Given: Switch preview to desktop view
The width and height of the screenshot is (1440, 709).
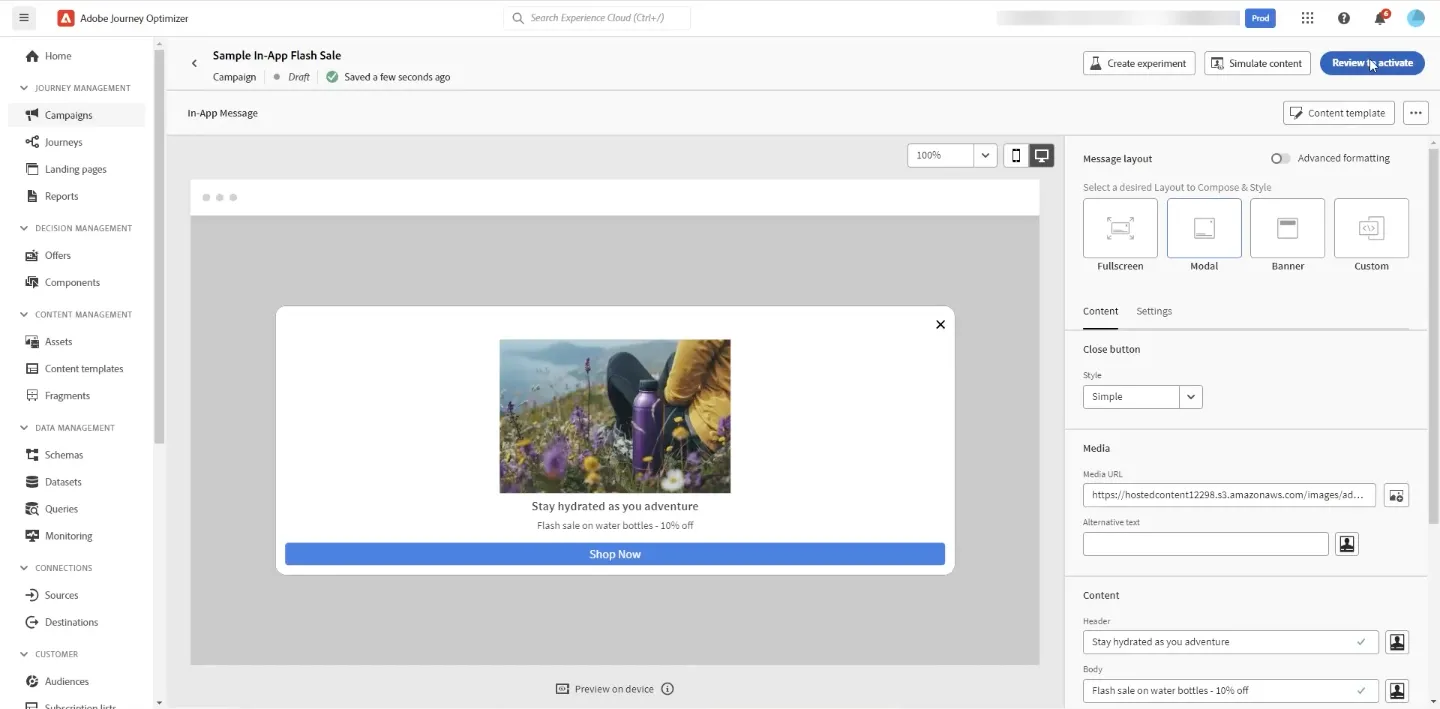Looking at the screenshot, I should pyautogui.click(x=1041, y=155).
